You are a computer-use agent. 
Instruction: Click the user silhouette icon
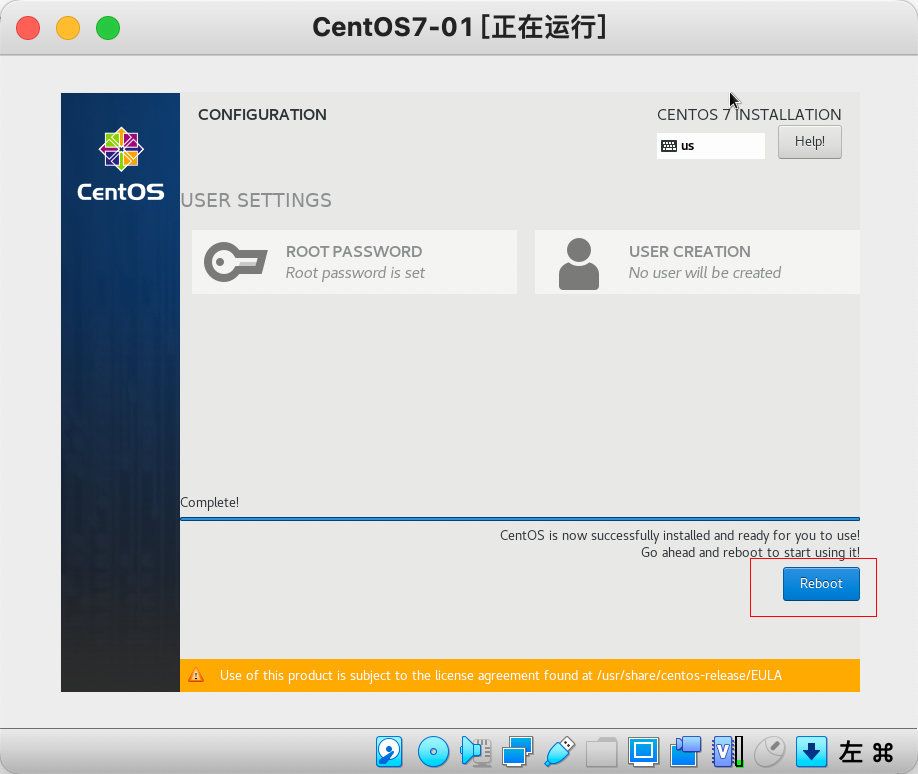click(x=578, y=263)
